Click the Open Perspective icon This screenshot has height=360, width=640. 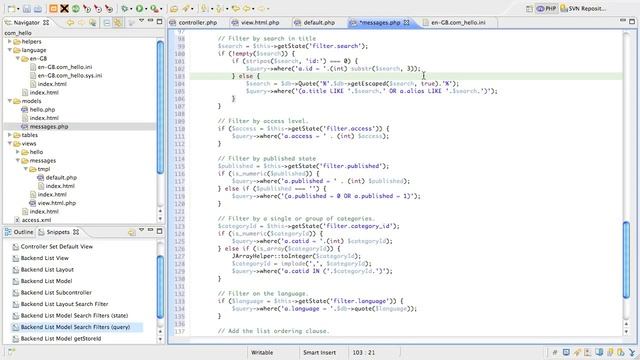(x=529, y=9)
